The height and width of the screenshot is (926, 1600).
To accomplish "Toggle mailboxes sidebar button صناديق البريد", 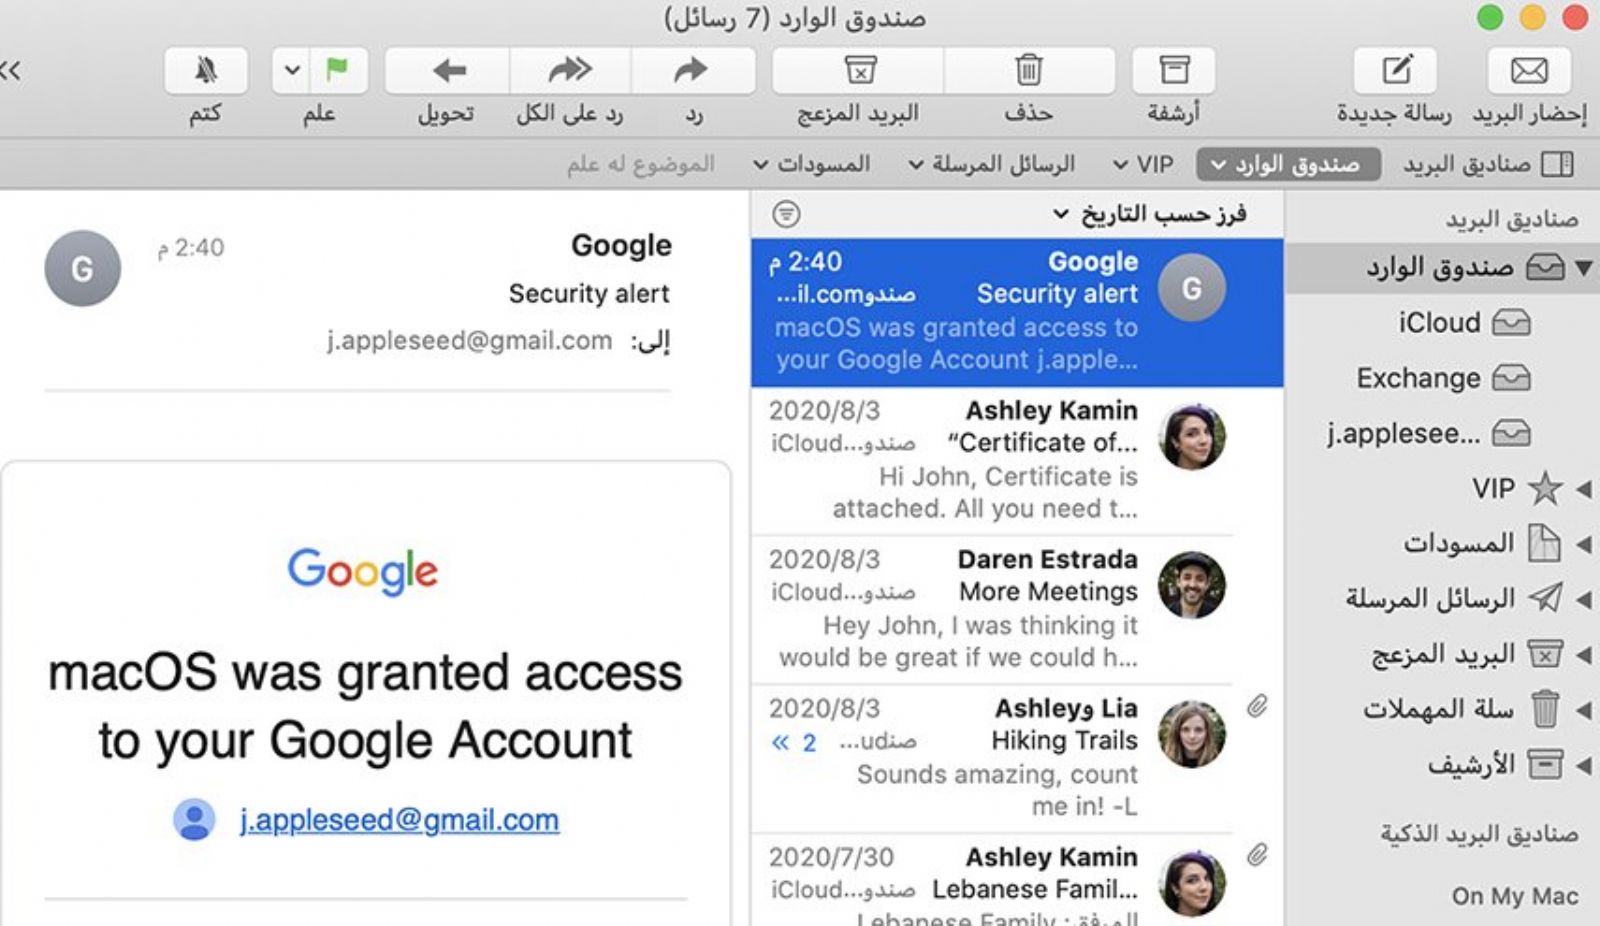I will point(1488,164).
